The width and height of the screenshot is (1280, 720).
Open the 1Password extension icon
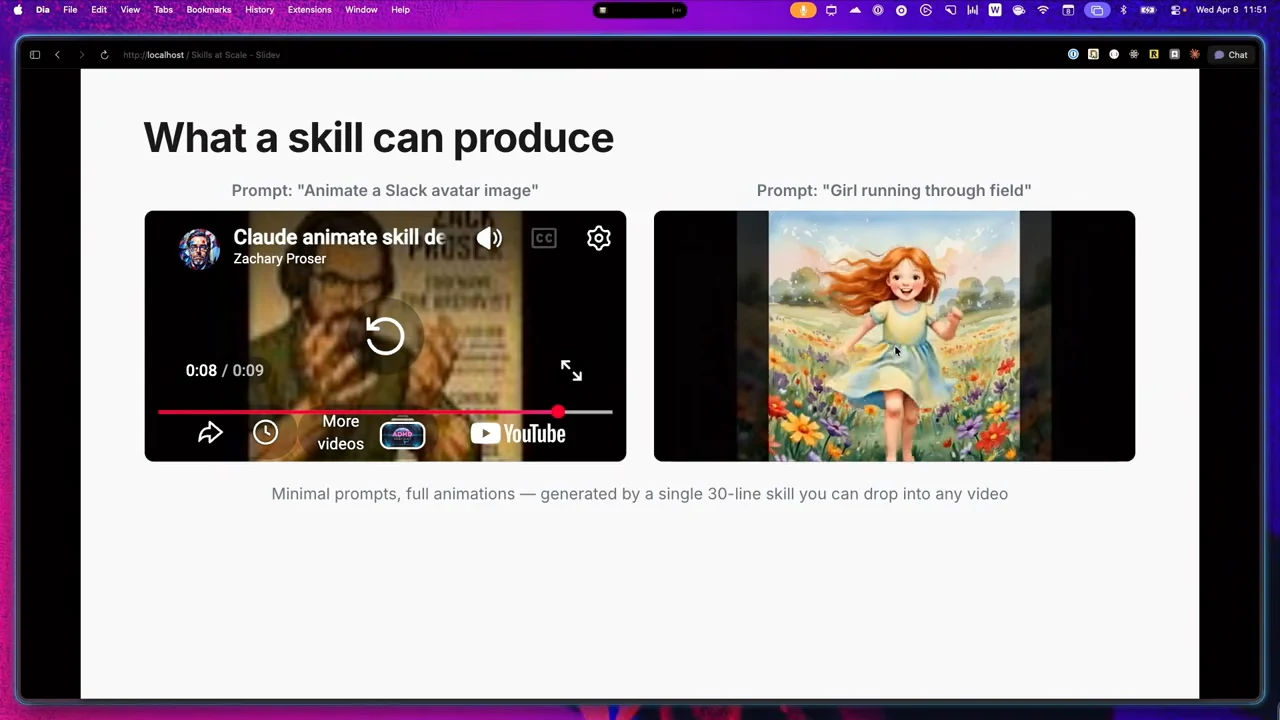1073,55
